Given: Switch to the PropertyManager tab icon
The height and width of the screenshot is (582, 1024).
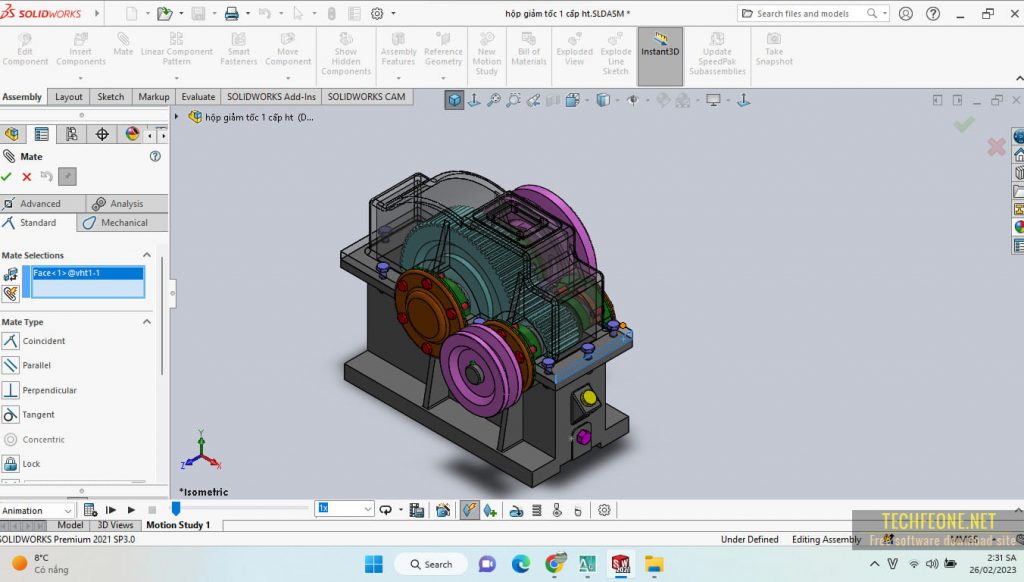Looking at the screenshot, I should tap(42, 135).
